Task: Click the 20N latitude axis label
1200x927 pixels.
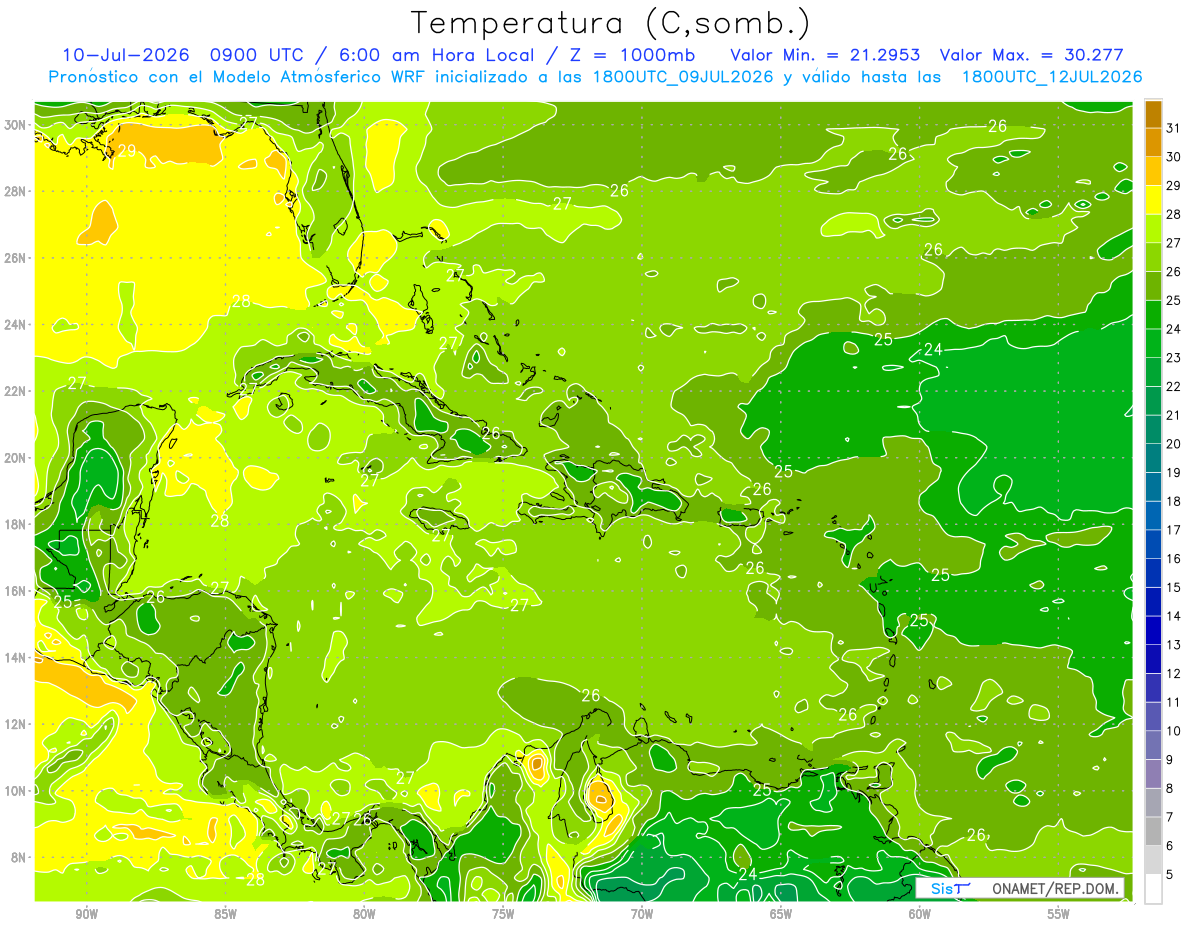Action: 15,458
